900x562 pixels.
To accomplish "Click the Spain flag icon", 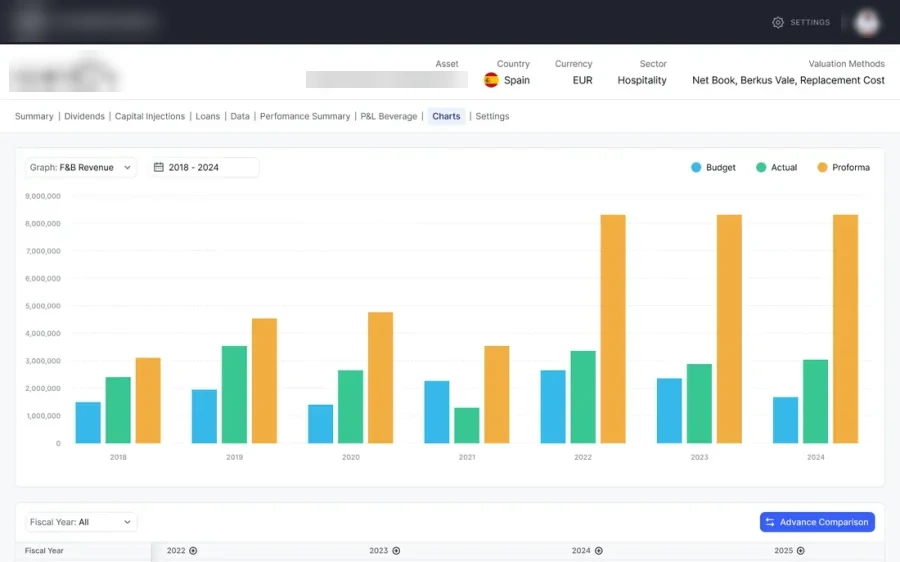I will 491,80.
